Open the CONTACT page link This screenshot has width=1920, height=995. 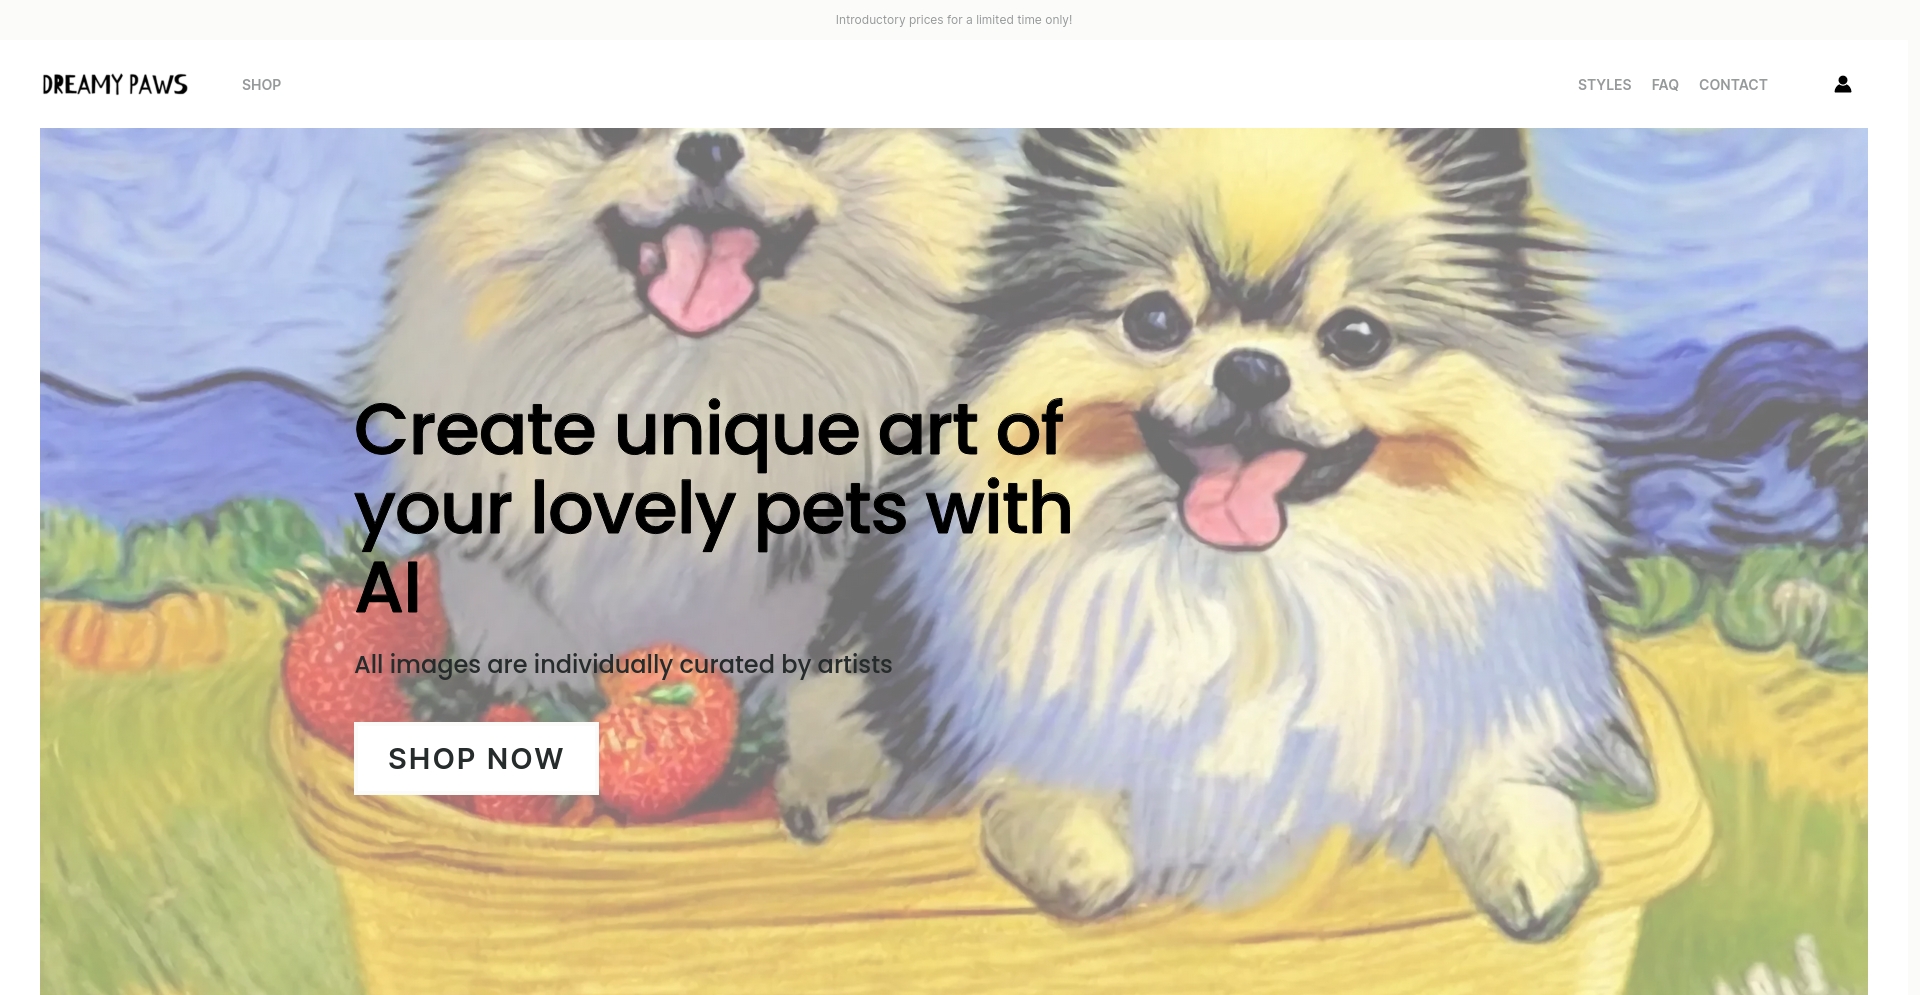pyautogui.click(x=1733, y=85)
